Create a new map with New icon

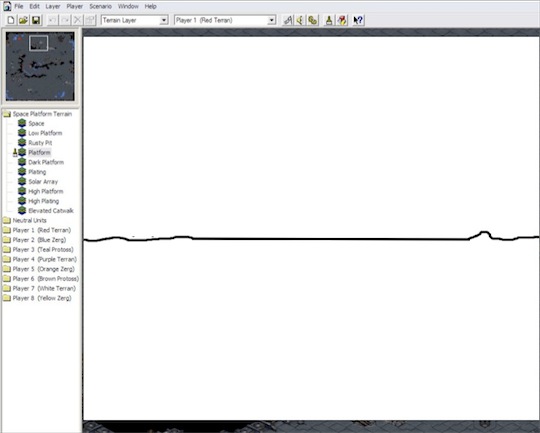pos(11,20)
